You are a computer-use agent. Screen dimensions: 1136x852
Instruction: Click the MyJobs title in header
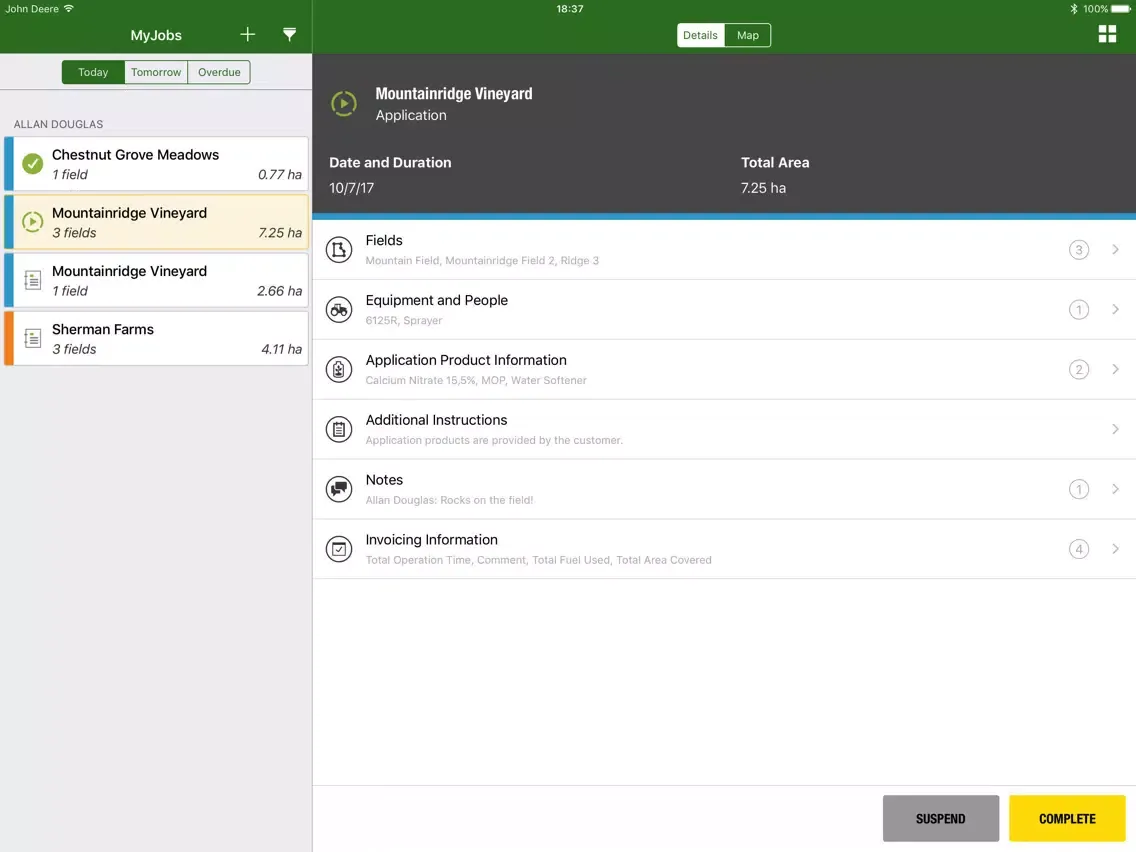[156, 35]
